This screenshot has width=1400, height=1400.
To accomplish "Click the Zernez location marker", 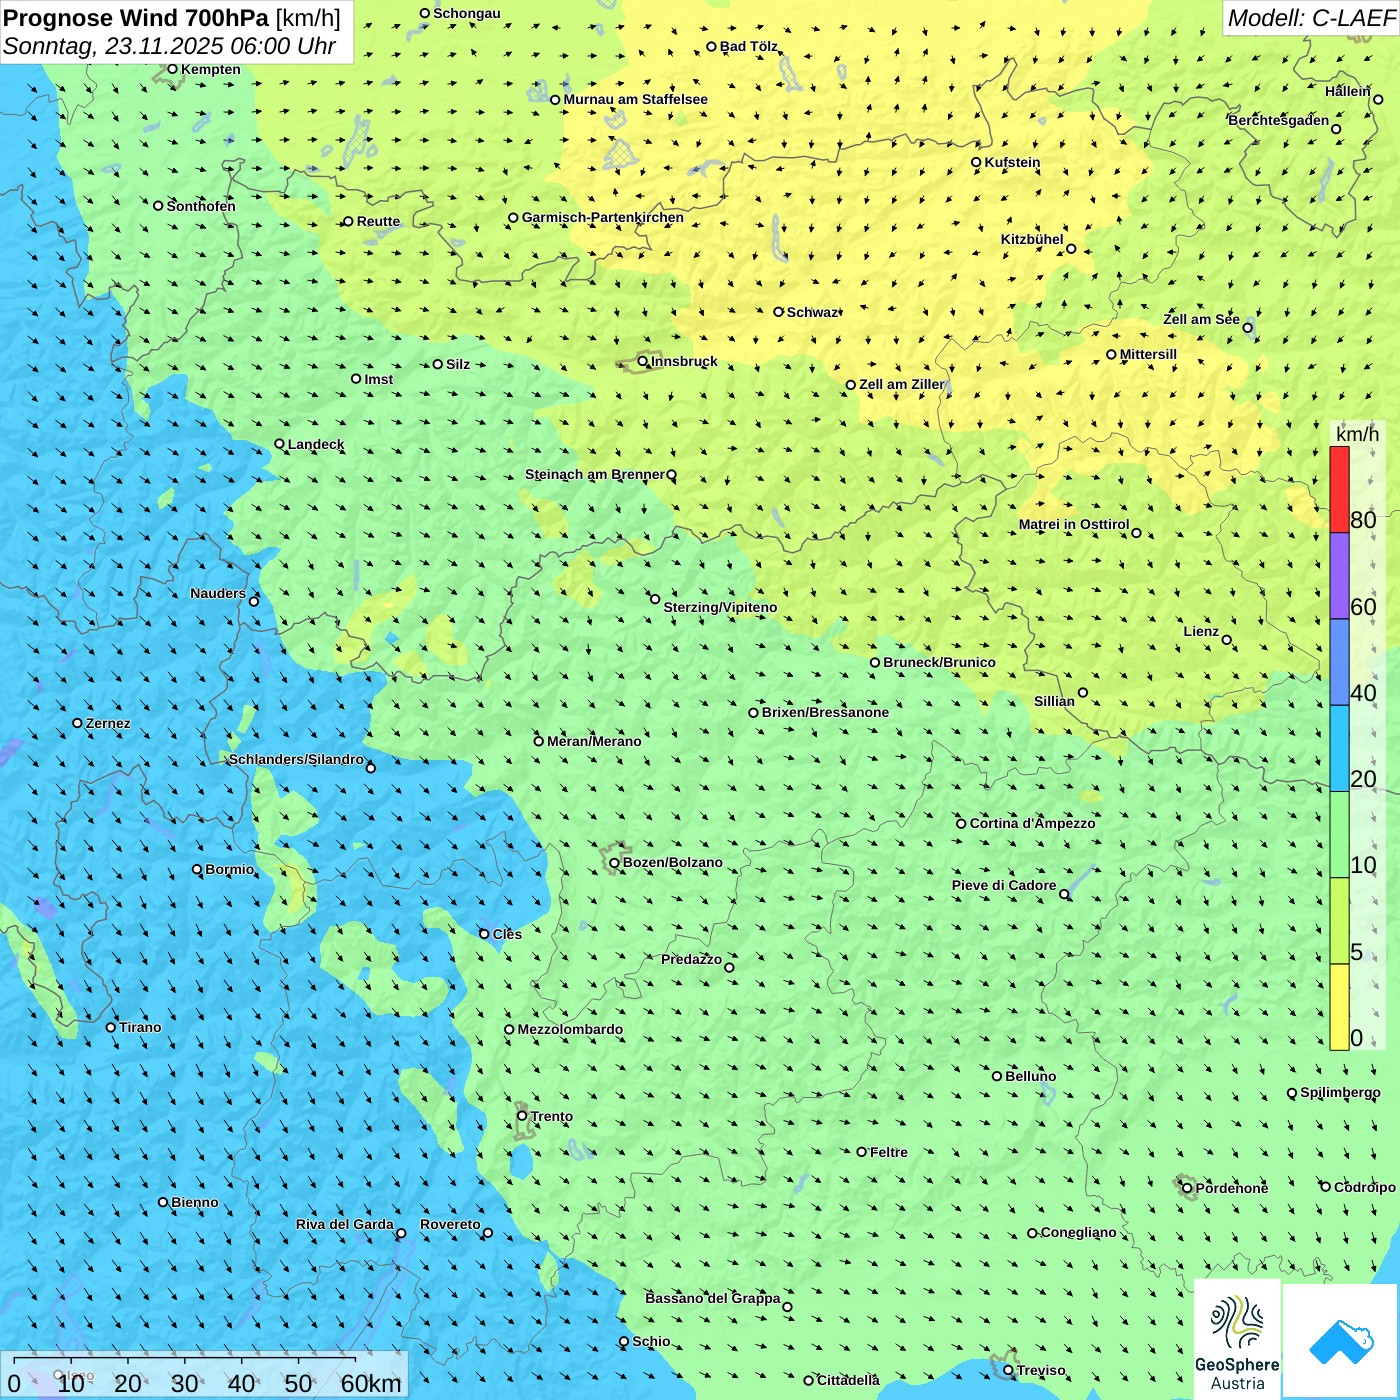I will pos(77,723).
